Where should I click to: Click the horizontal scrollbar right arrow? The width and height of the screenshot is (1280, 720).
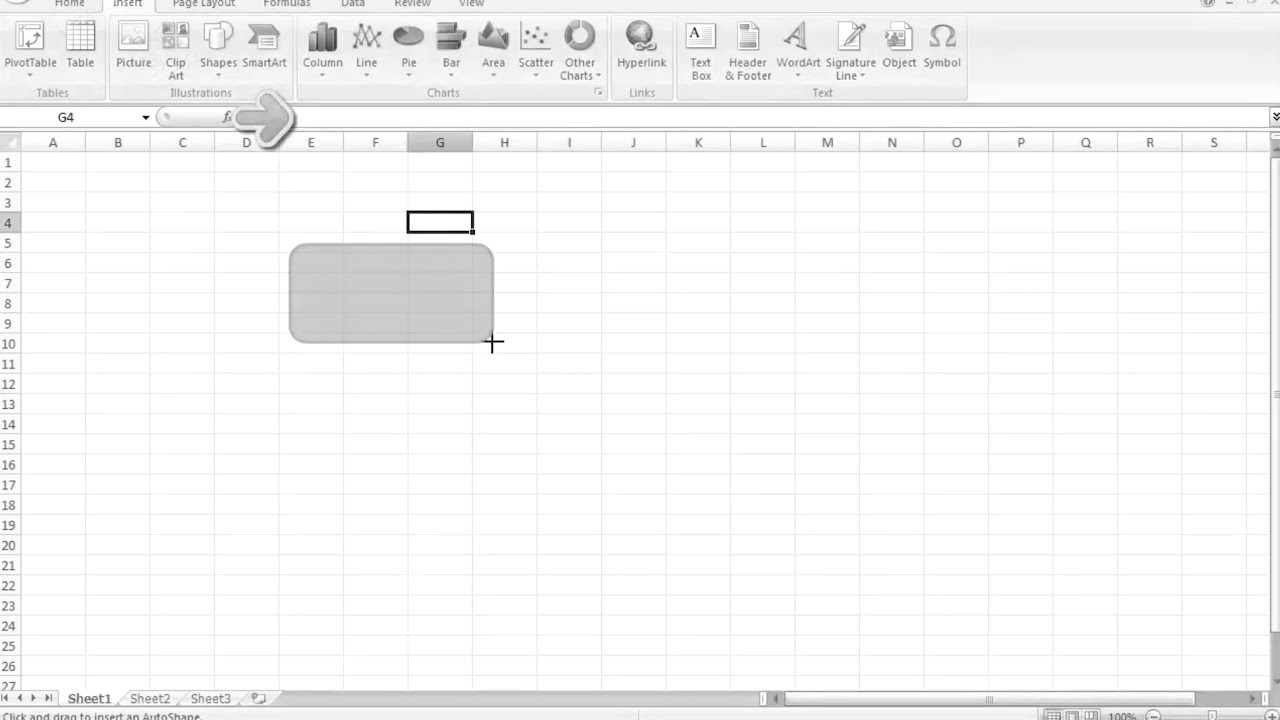point(1254,699)
